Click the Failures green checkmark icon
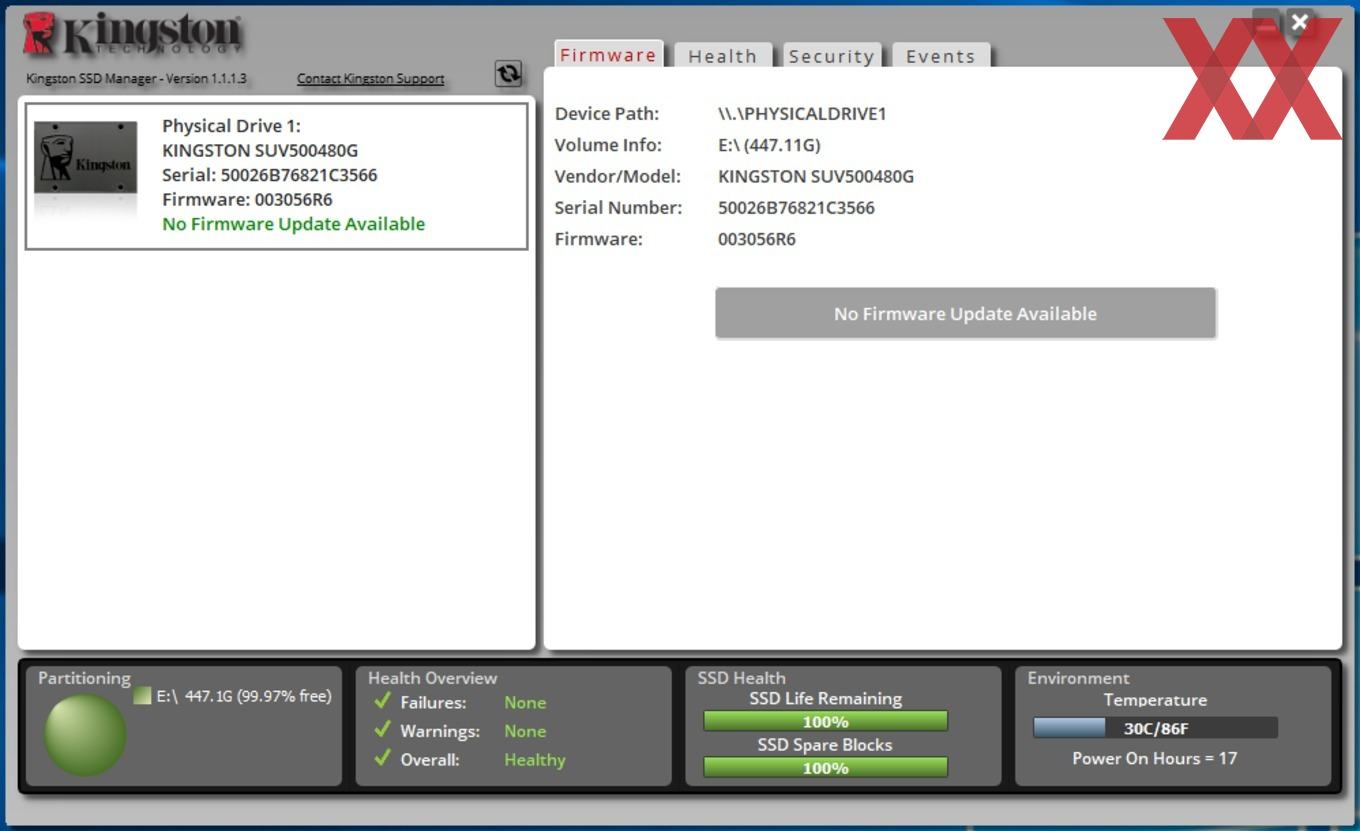The image size is (1360, 831). 381,701
